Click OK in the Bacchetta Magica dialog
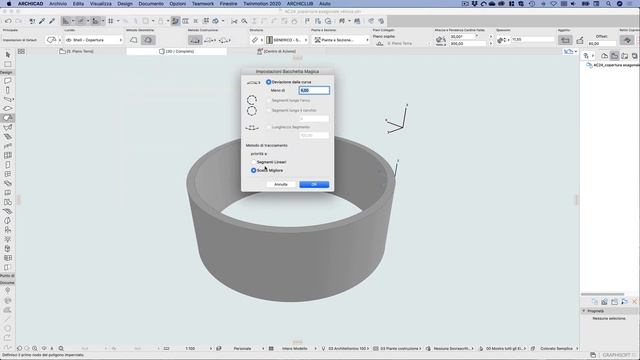This screenshot has height=360, width=640. [x=314, y=184]
